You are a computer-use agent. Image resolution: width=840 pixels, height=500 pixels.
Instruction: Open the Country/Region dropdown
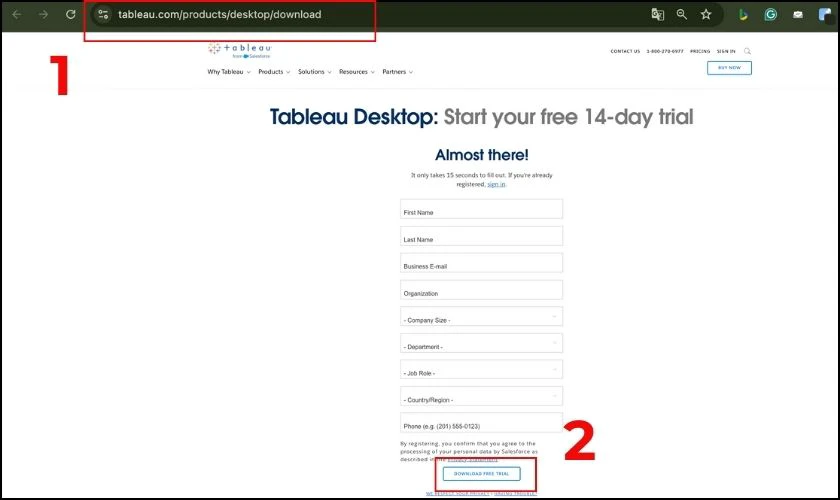[481, 396]
